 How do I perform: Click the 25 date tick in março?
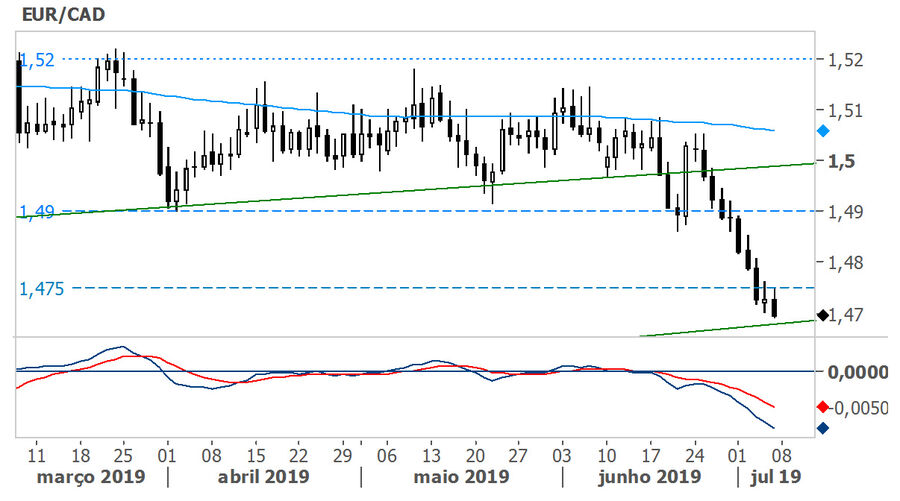point(124,451)
